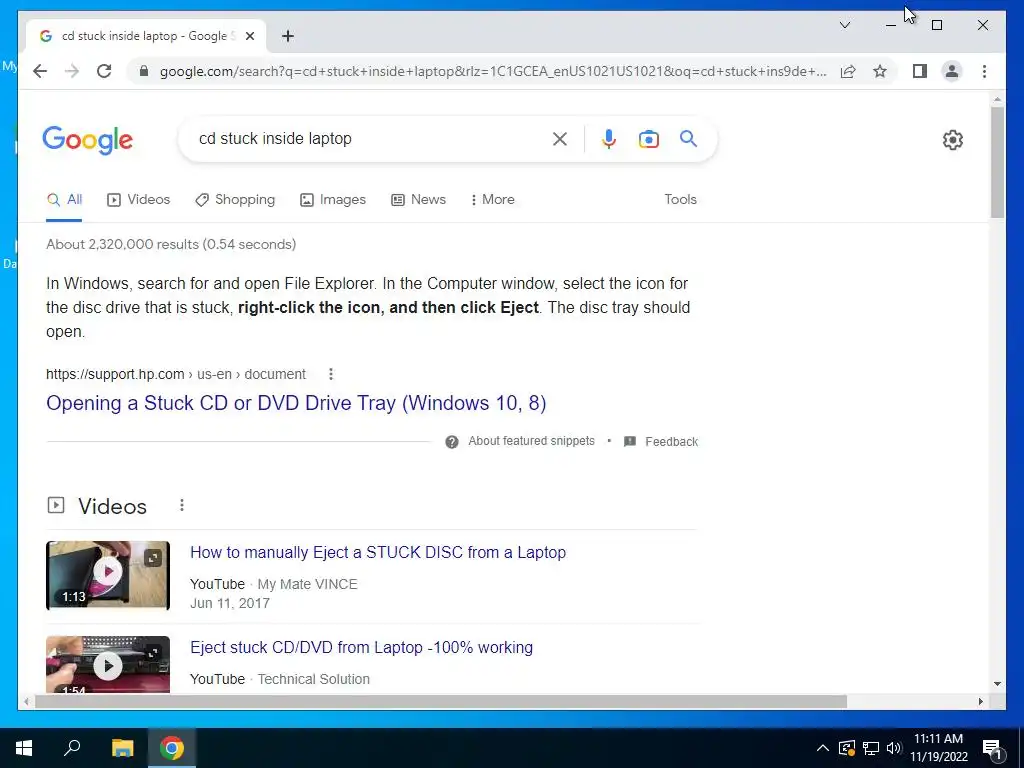
Task: Open three-dot menu beside support.hp.com result
Action: tap(331, 374)
